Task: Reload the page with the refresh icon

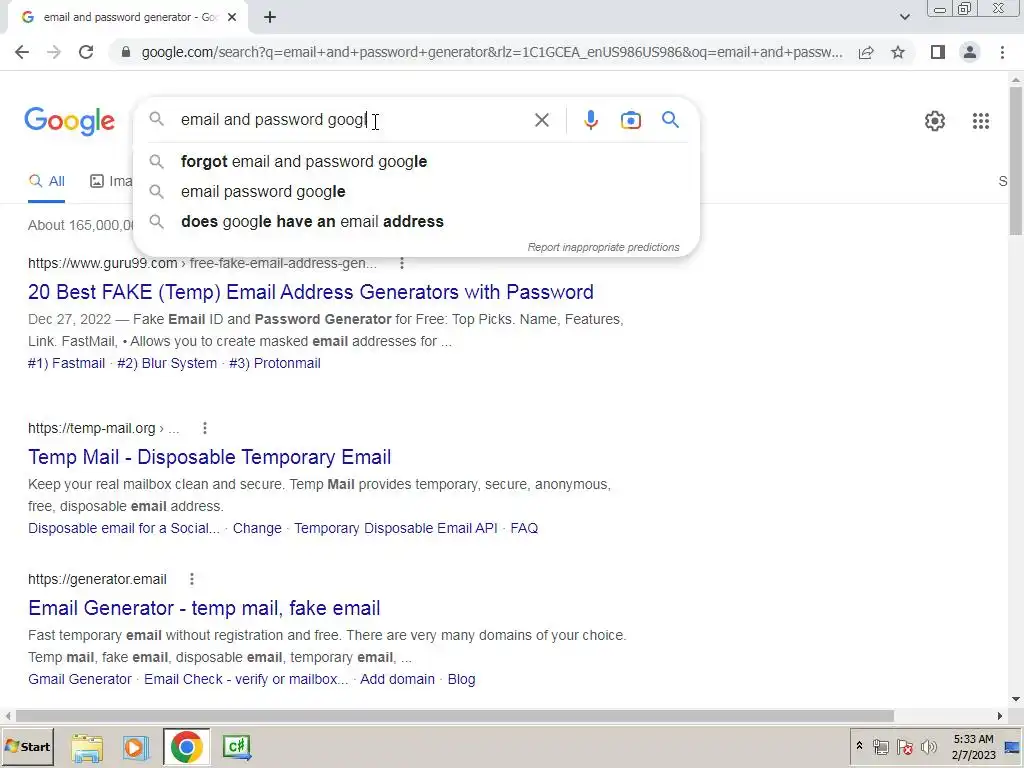Action: 86,52
